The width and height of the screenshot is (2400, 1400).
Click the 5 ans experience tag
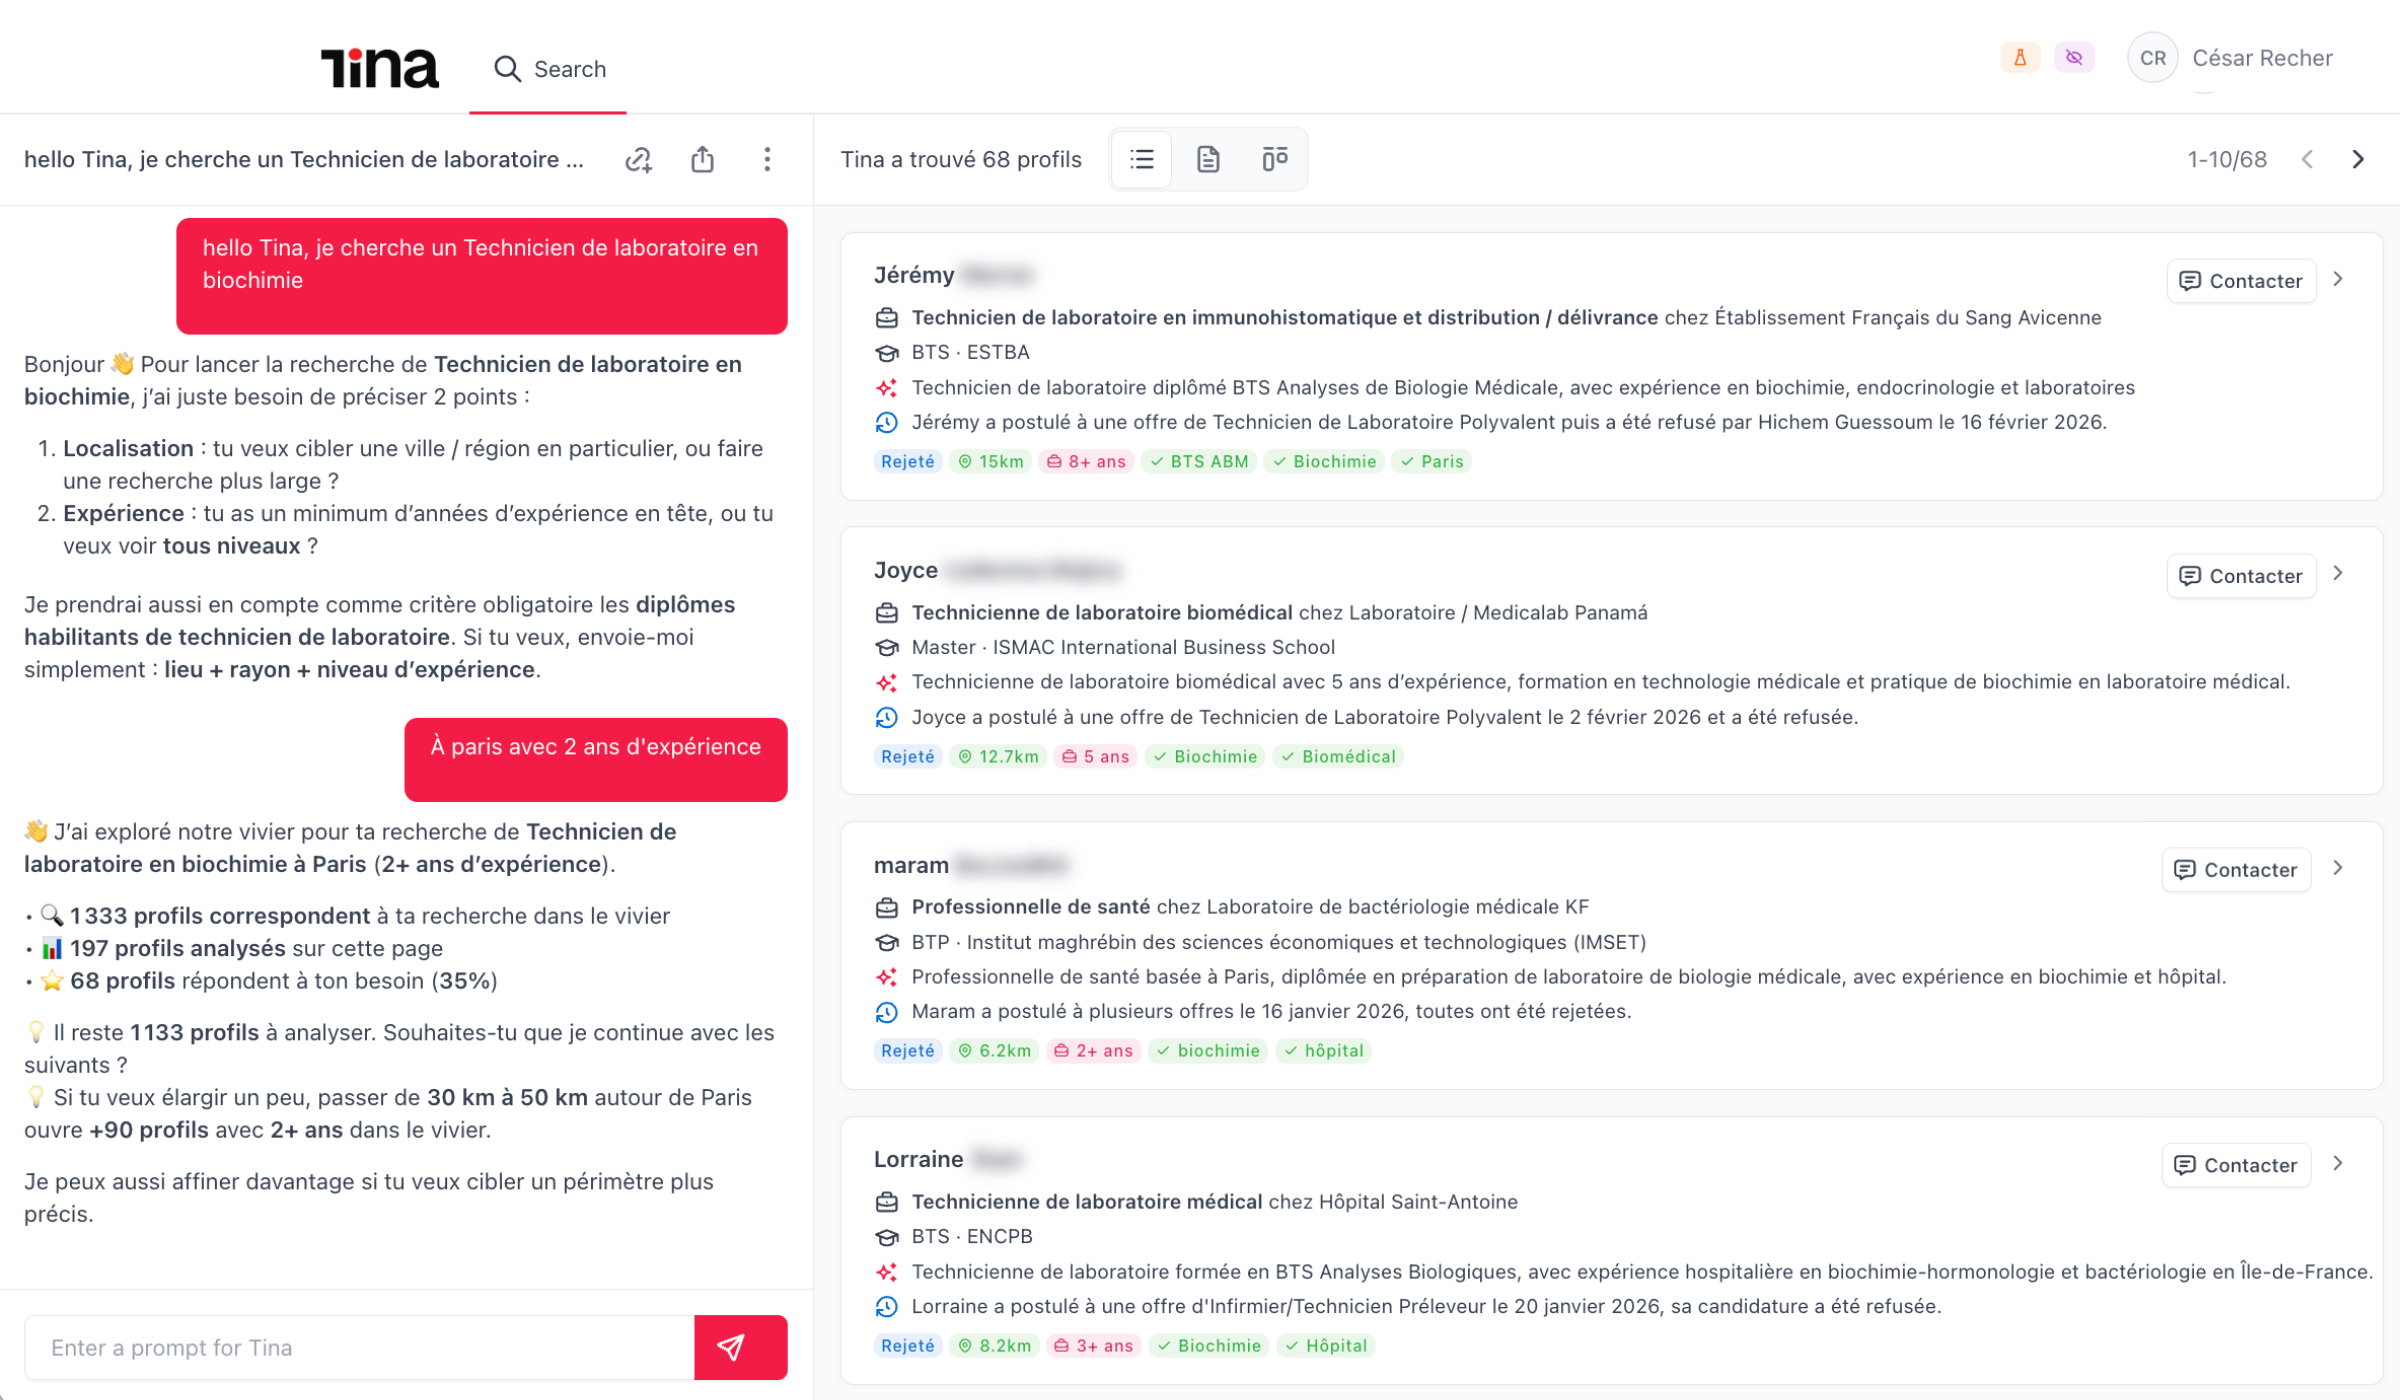[x=1095, y=756]
